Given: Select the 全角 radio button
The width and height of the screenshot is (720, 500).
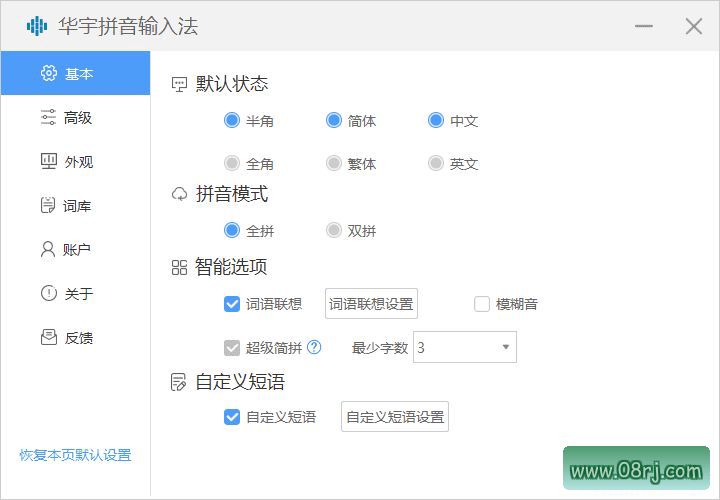Looking at the screenshot, I should 232,163.
